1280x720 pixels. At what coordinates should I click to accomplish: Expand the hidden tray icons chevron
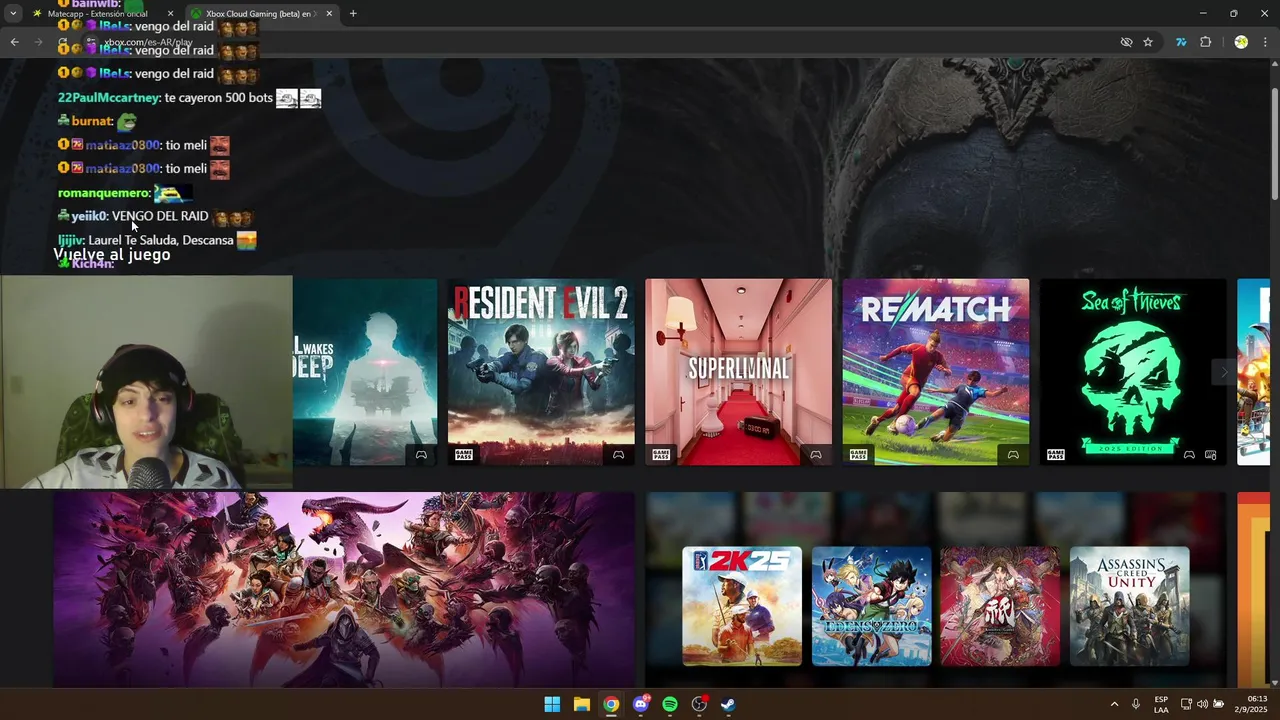1114,704
